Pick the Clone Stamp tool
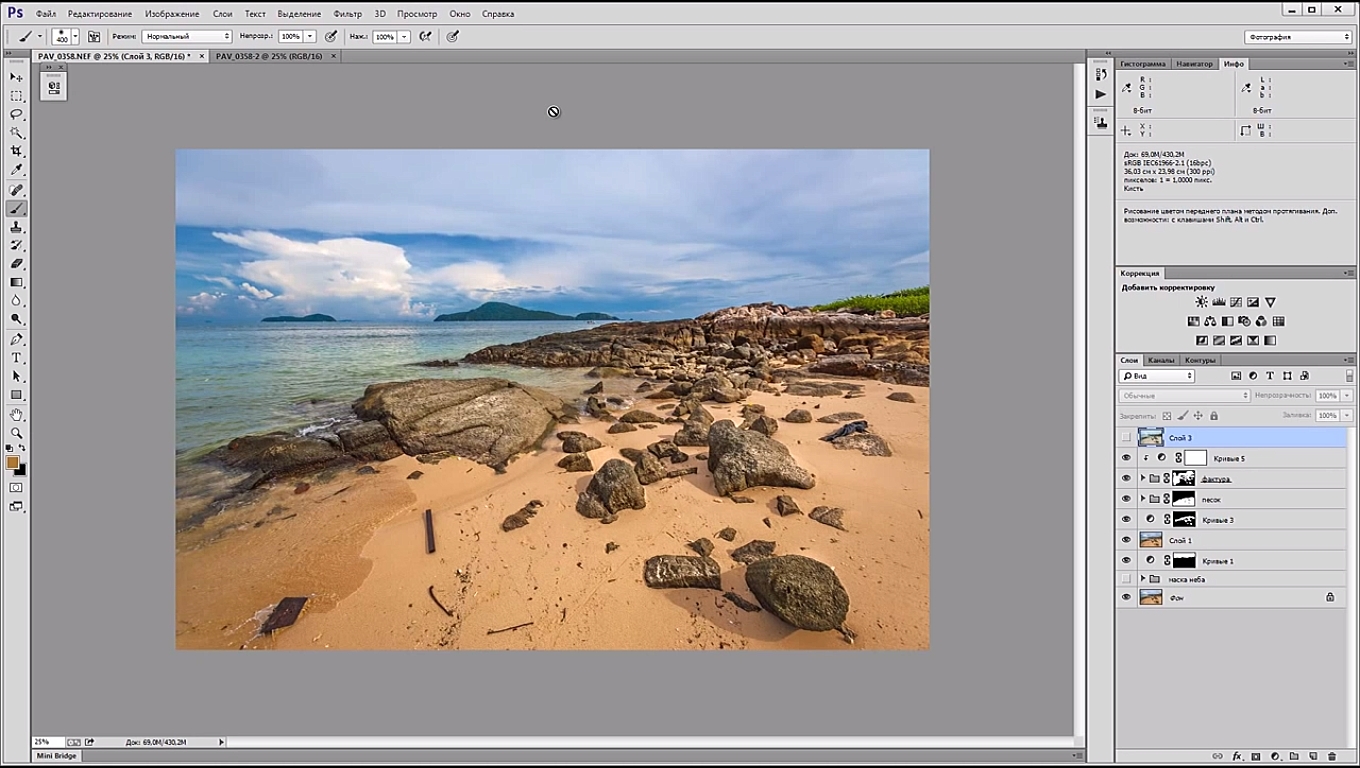Viewport: 1360px width, 768px height. 16,227
